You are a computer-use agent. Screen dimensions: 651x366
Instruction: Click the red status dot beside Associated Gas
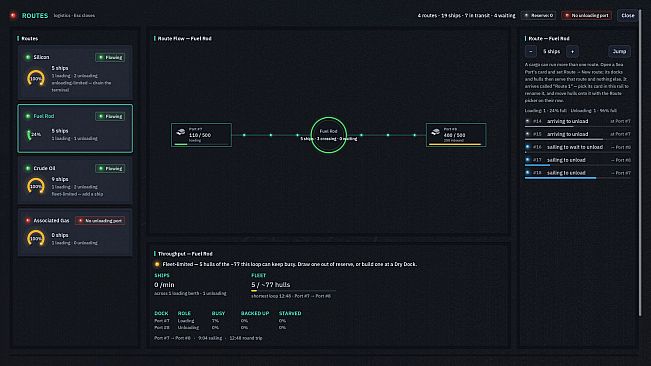tap(28, 220)
